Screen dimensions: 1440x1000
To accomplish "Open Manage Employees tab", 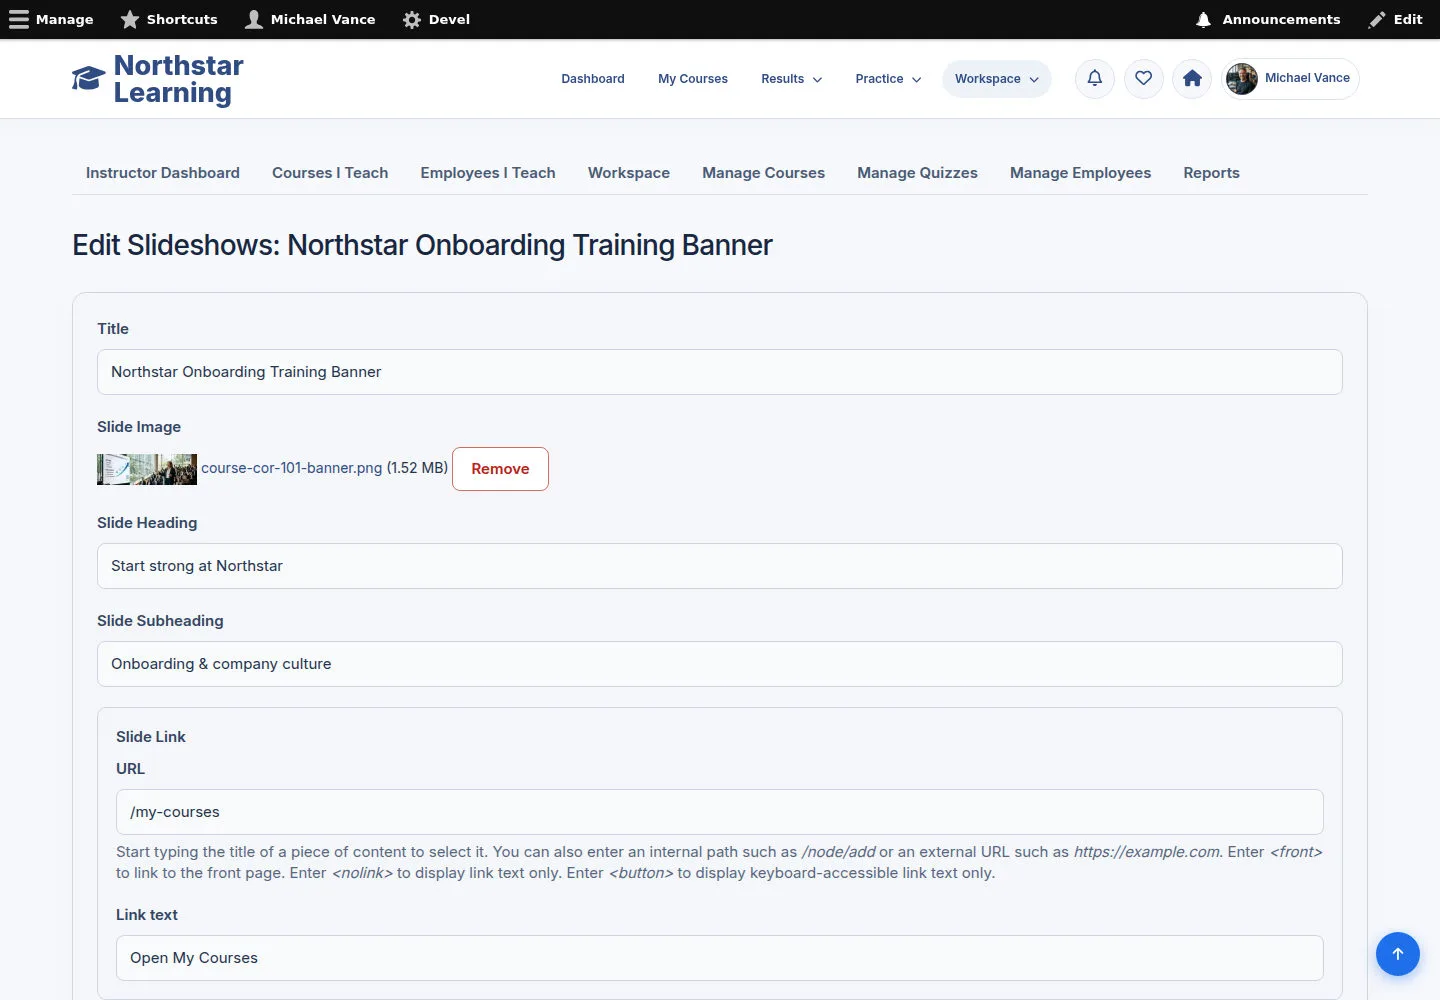I will 1081,173.
